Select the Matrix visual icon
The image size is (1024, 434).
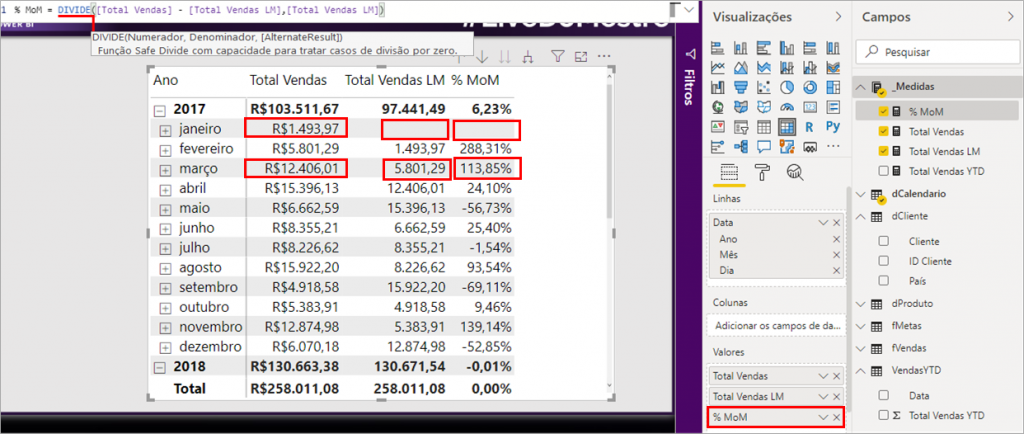click(x=787, y=127)
